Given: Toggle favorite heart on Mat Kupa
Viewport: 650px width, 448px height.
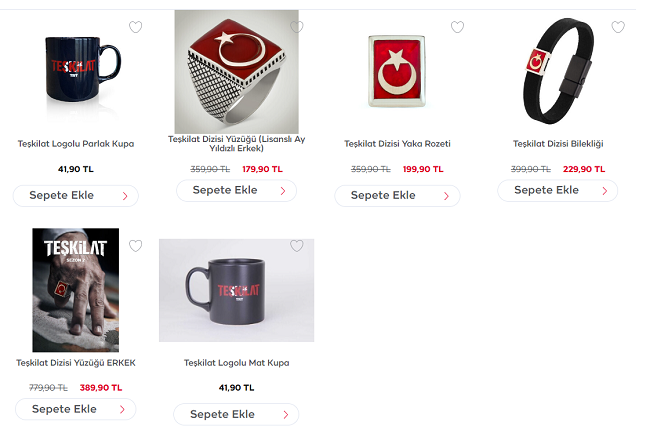Looking at the screenshot, I should [x=296, y=246].
